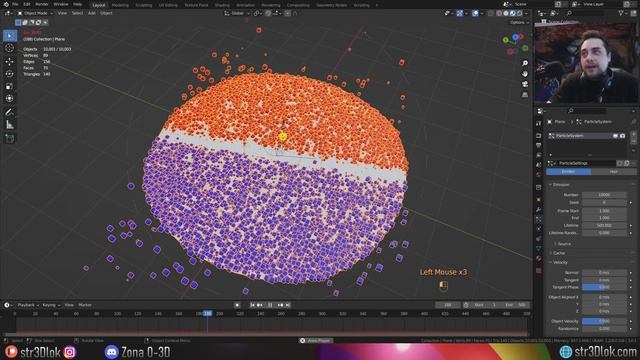This screenshot has width=640, height=360.
Task: Click the Blender logo icon
Action: [x=5, y=4]
